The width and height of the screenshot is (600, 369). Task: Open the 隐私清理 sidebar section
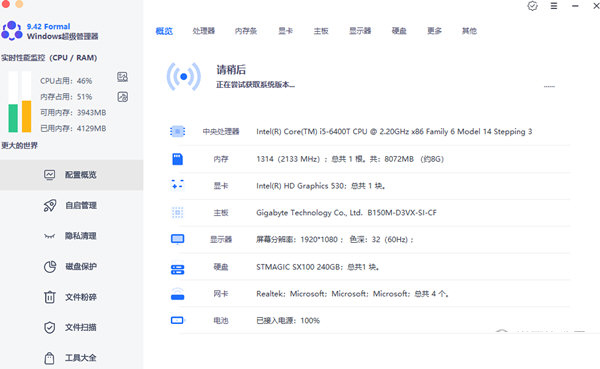click(x=71, y=236)
